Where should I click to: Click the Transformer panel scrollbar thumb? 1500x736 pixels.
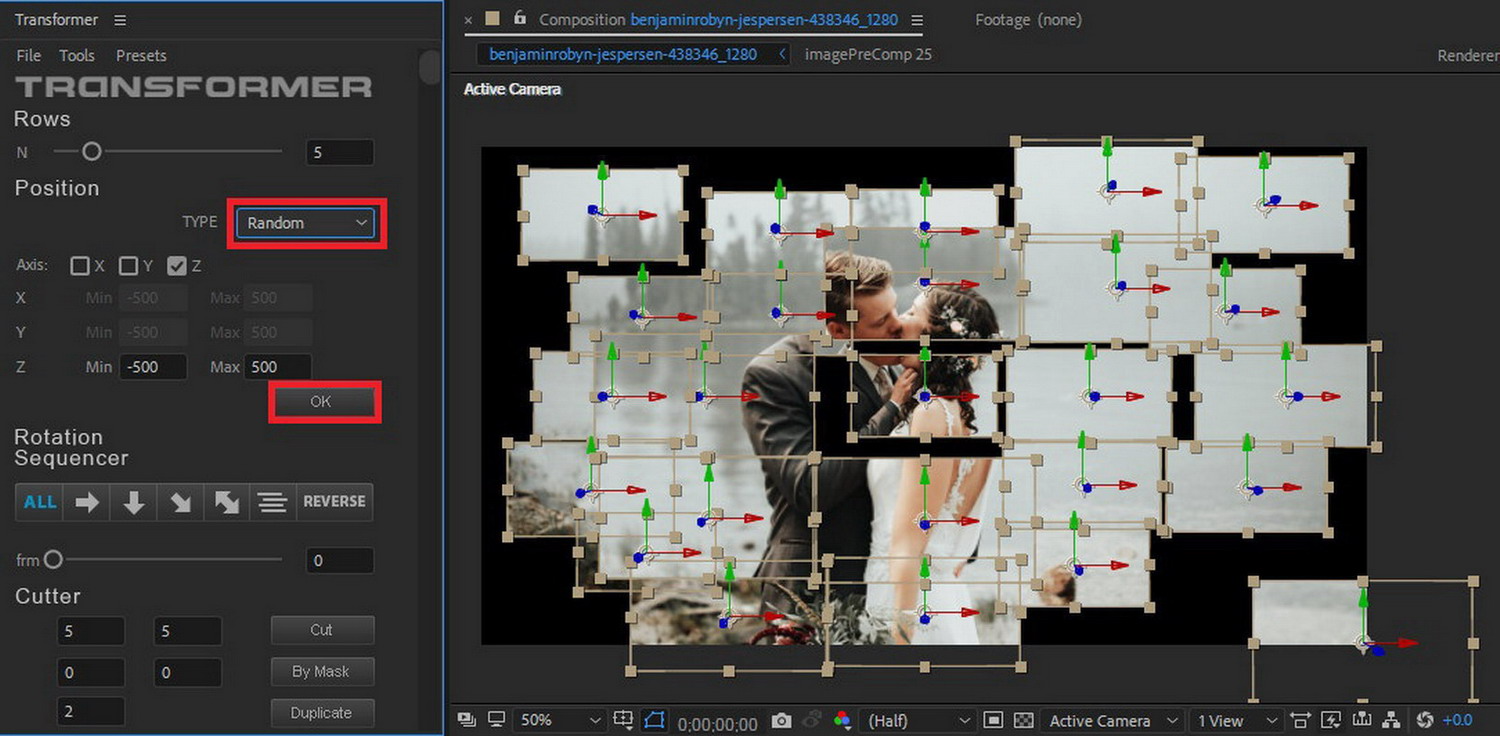(430, 67)
